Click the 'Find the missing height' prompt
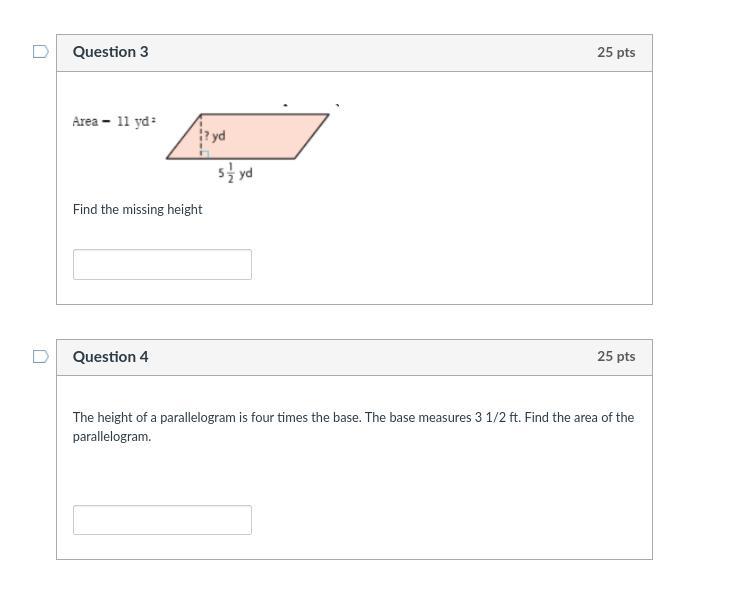The image size is (738, 594). point(137,209)
